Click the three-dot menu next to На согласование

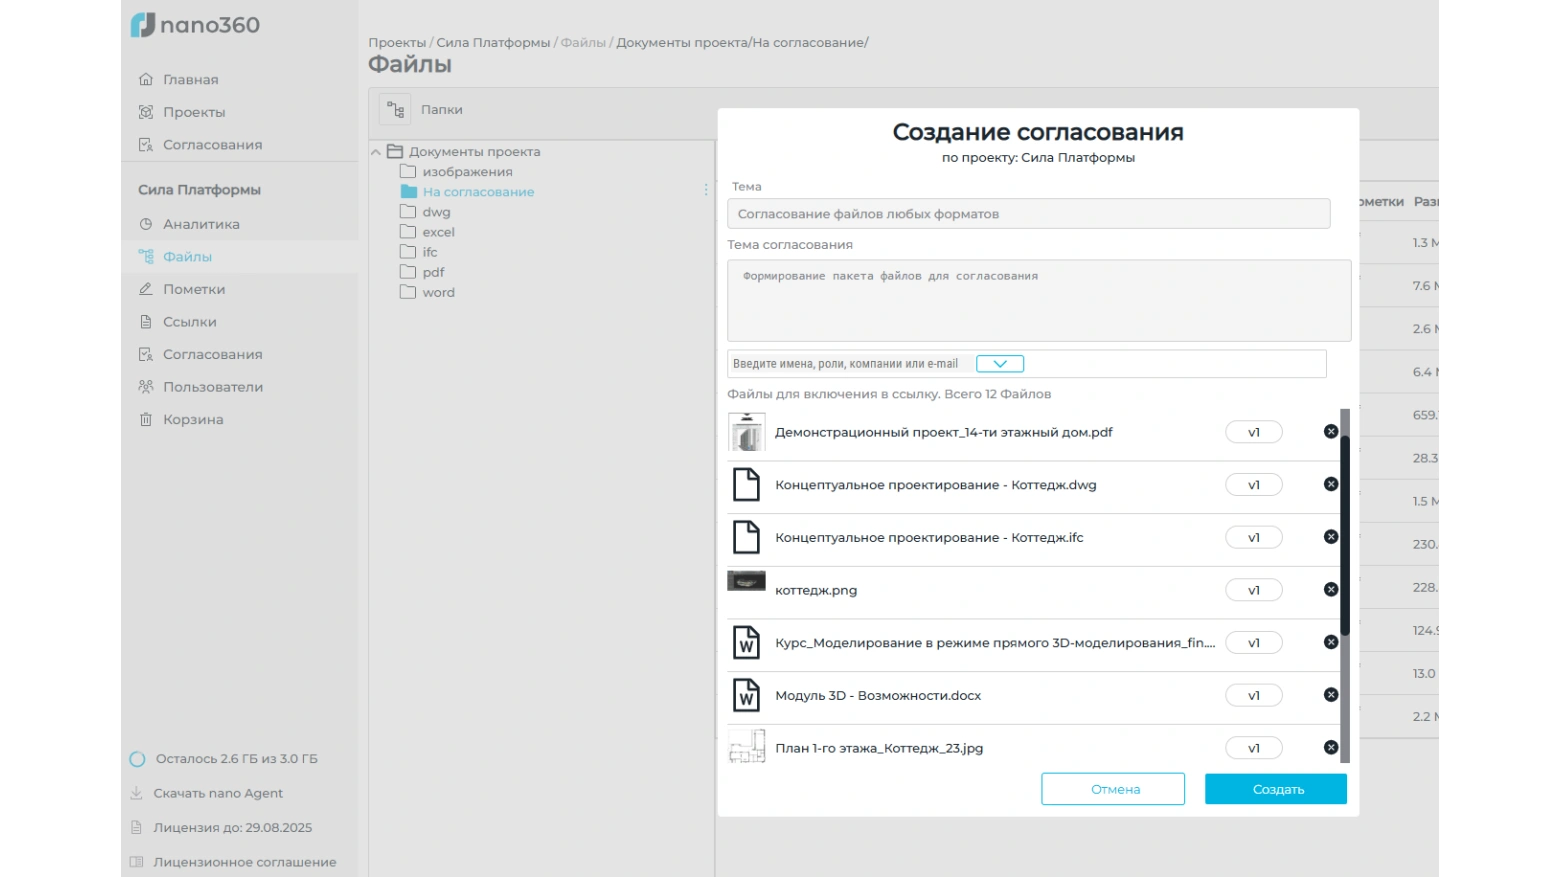pyautogui.click(x=706, y=190)
